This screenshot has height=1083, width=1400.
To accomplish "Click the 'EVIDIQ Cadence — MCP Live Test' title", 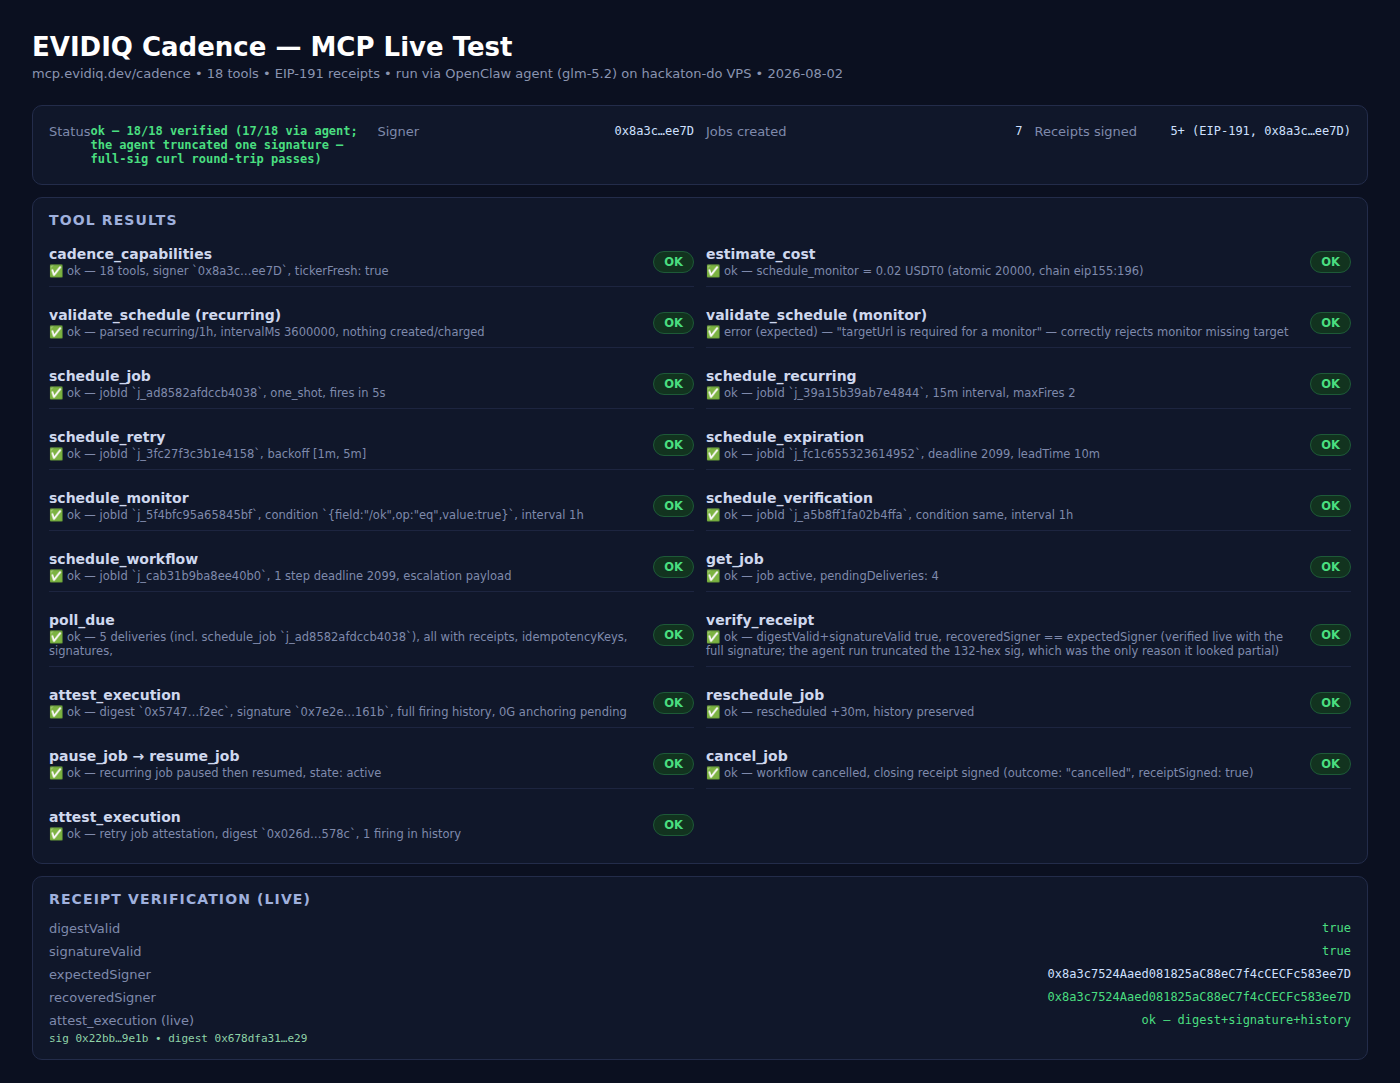I will point(272,47).
